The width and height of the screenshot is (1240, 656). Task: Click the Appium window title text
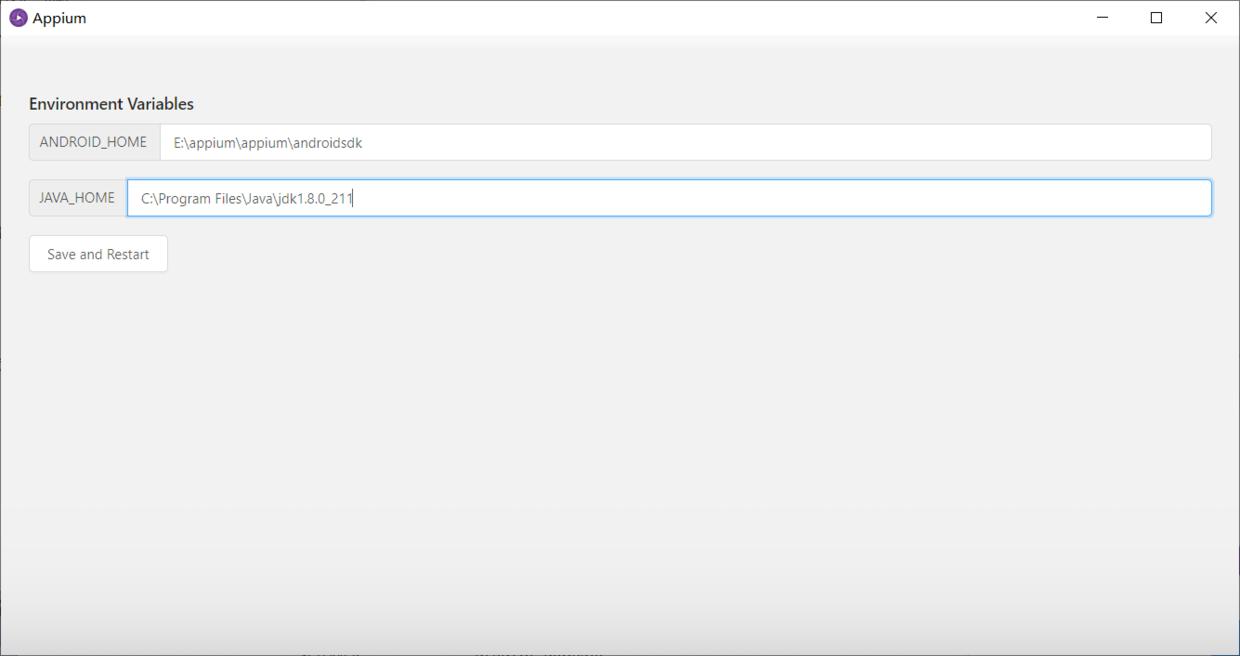pyautogui.click(x=59, y=18)
